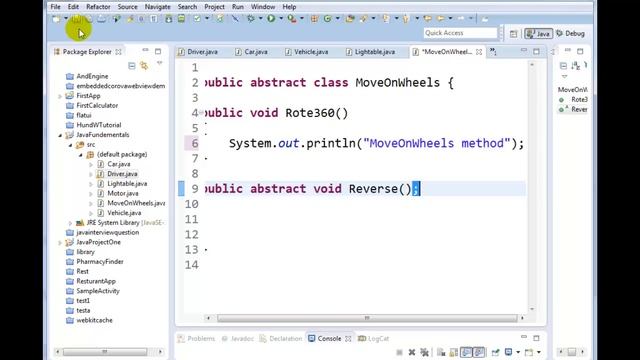Viewport: 640px width, 360px height.
Task: Switch to Lightable.java editor tab
Action: 371,52
